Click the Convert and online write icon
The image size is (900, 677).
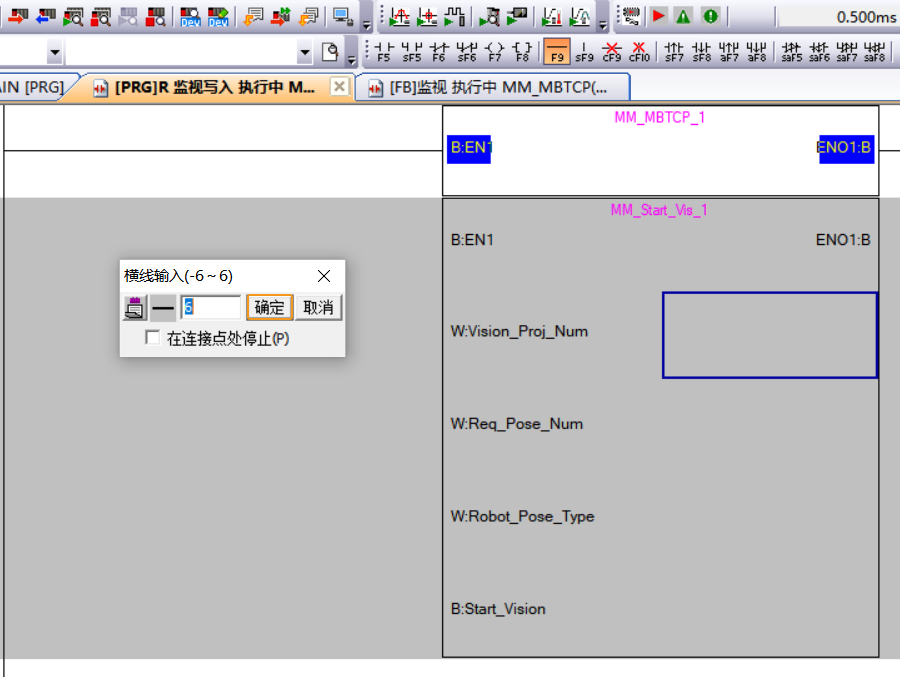pyautogui.click(x=281, y=17)
